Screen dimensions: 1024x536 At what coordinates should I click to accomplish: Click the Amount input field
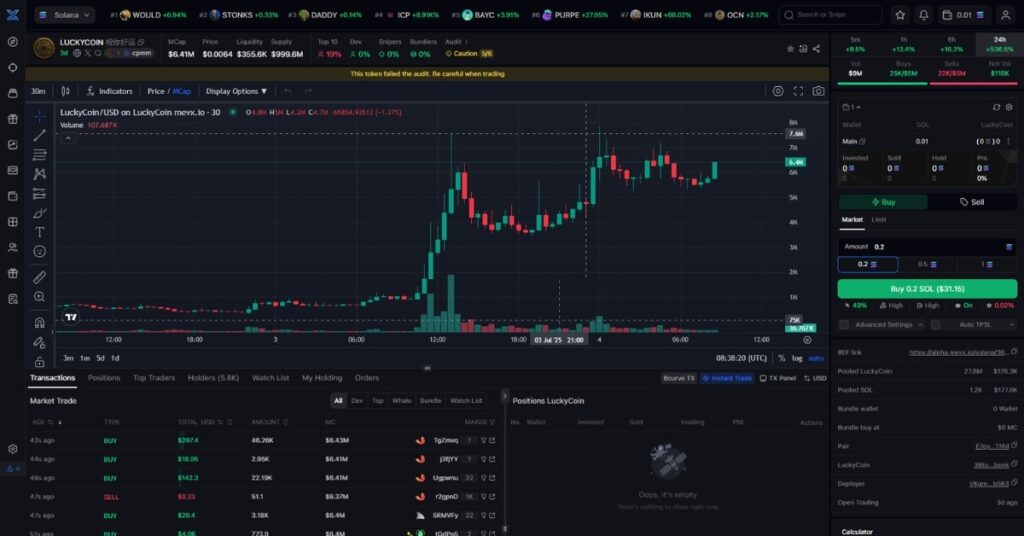pos(927,247)
